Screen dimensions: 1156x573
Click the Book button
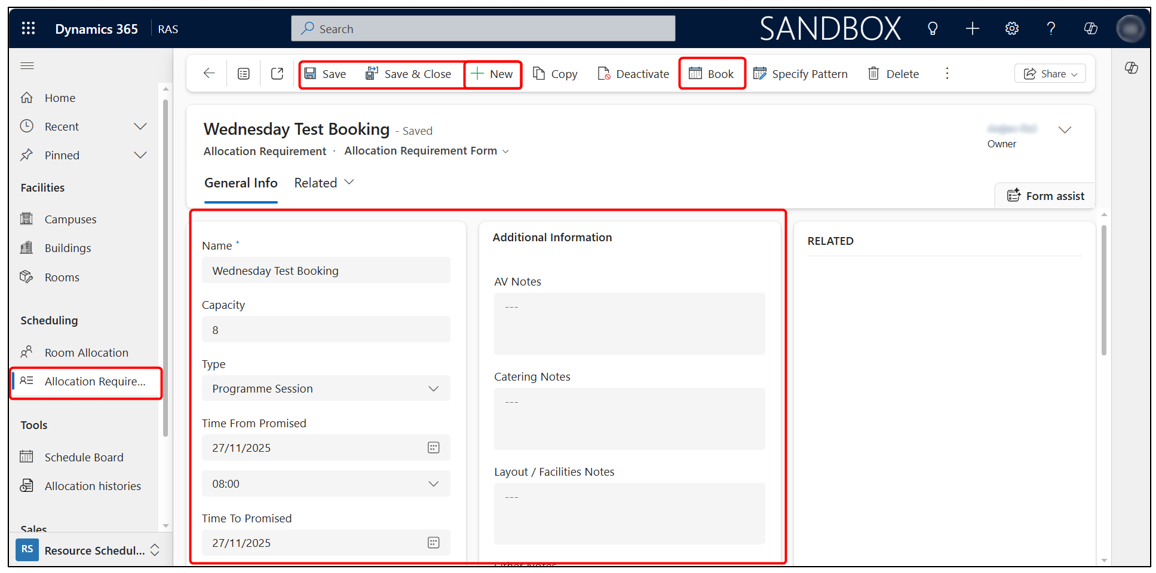click(x=711, y=74)
